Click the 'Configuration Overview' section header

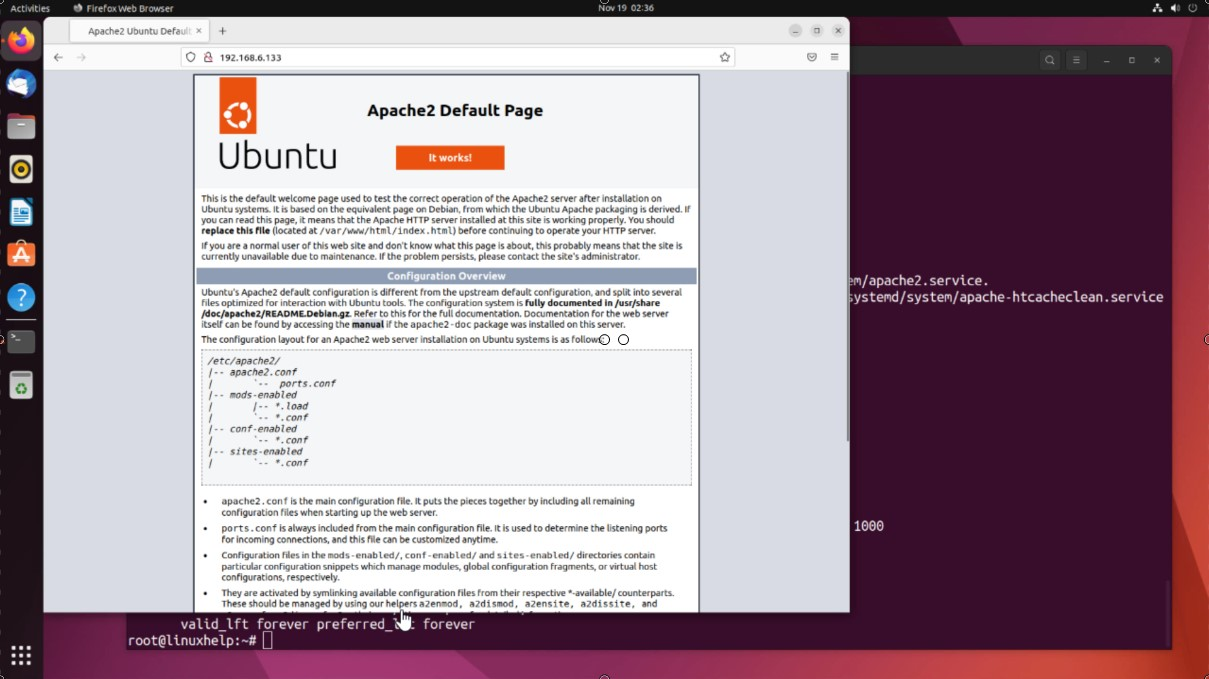tap(446, 276)
